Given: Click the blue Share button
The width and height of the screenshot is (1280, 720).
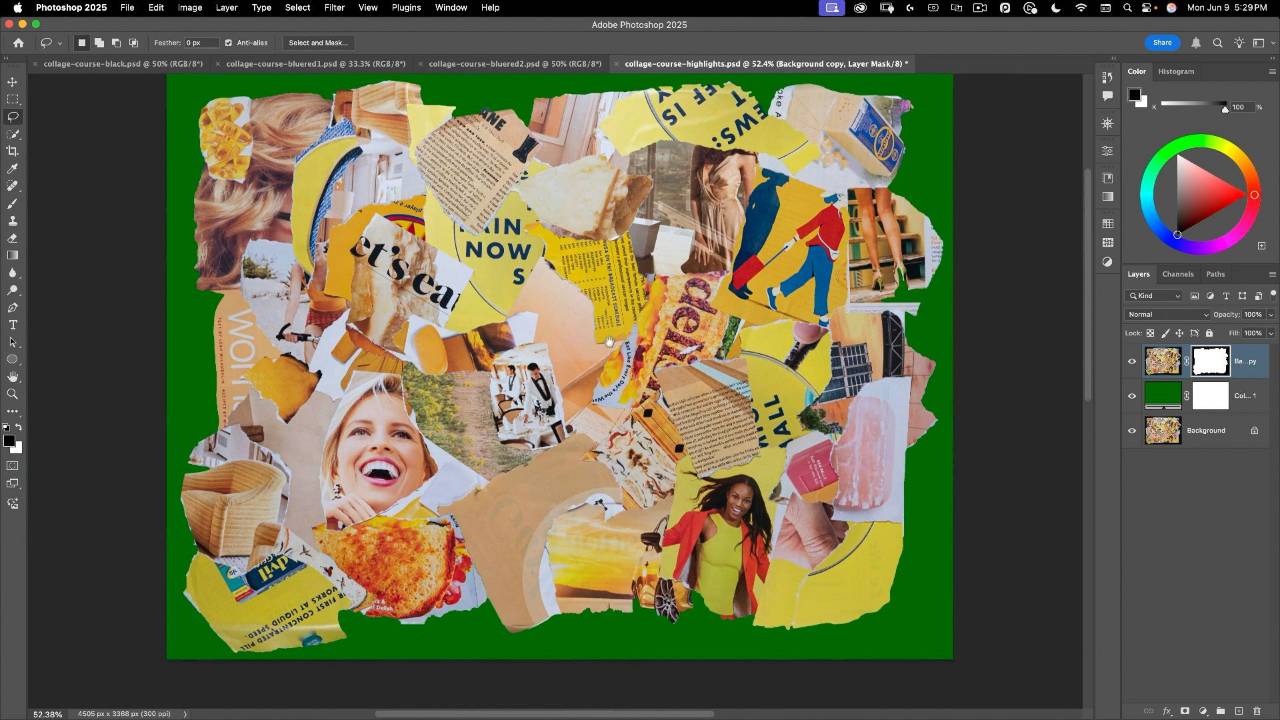Looking at the screenshot, I should [1162, 43].
